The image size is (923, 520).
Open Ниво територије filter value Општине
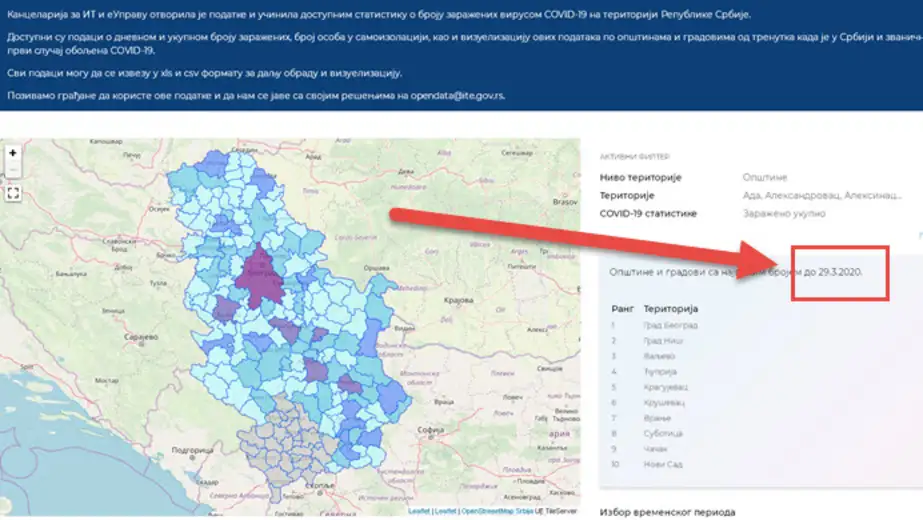[x=764, y=177]
